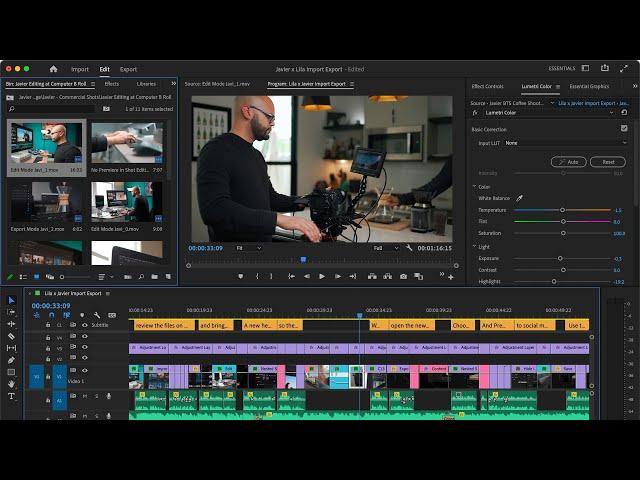The image size is (640, 480).
Task: Select the Pen tool
Action: 11,360
